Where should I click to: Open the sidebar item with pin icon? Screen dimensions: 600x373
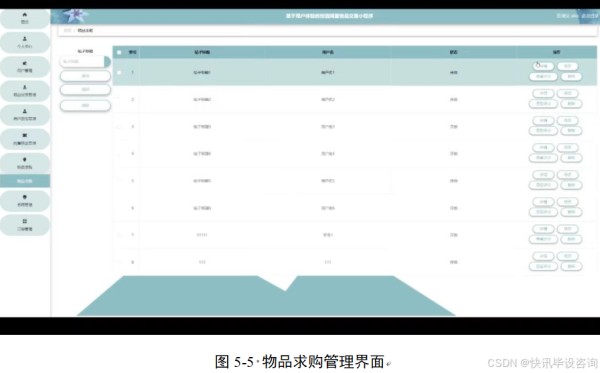24,163
